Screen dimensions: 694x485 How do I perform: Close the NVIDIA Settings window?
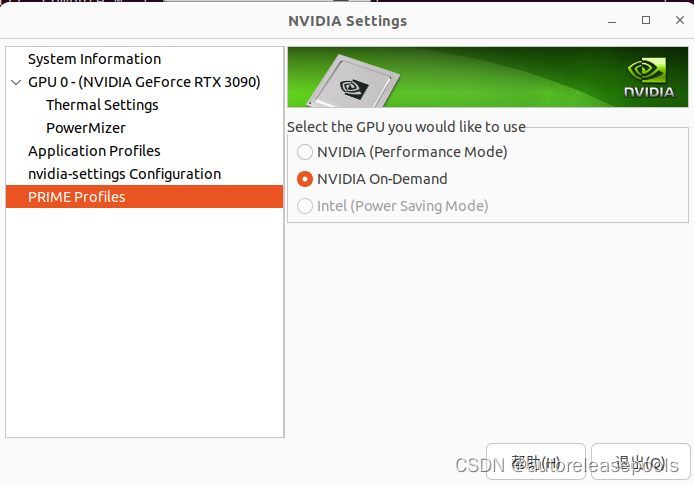(680, 20)
